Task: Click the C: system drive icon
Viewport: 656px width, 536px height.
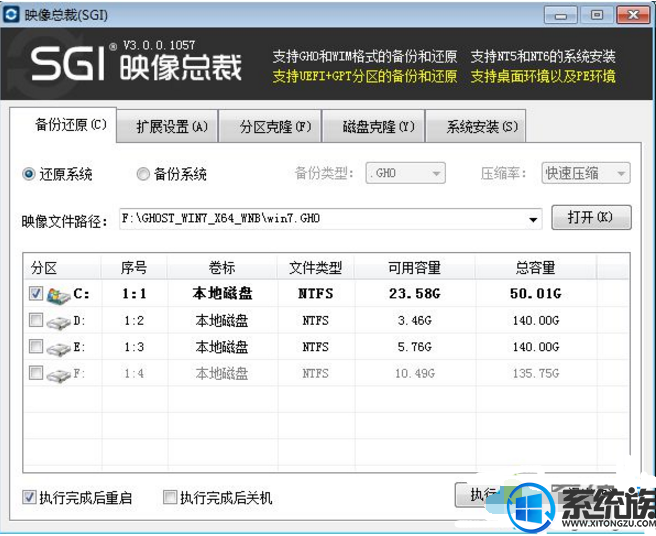Action: pyautogui.click(x=58, y=295)
